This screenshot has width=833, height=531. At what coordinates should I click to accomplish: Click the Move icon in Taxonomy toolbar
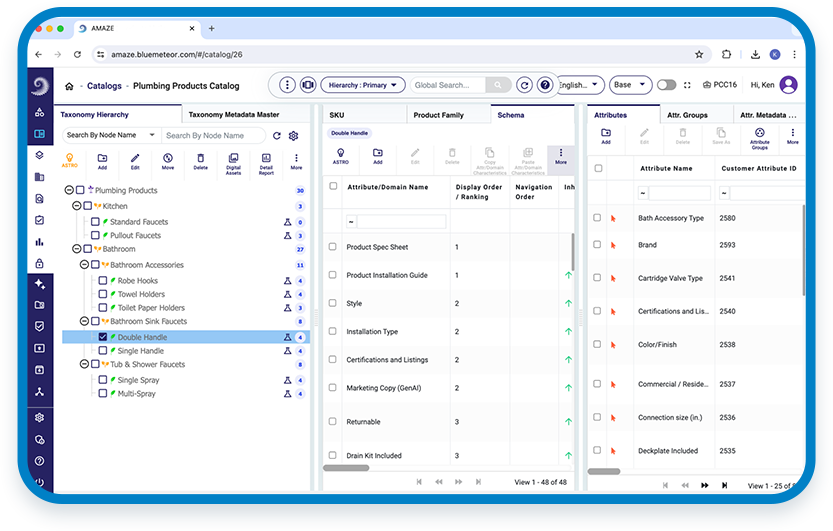[x=168, y=161]
